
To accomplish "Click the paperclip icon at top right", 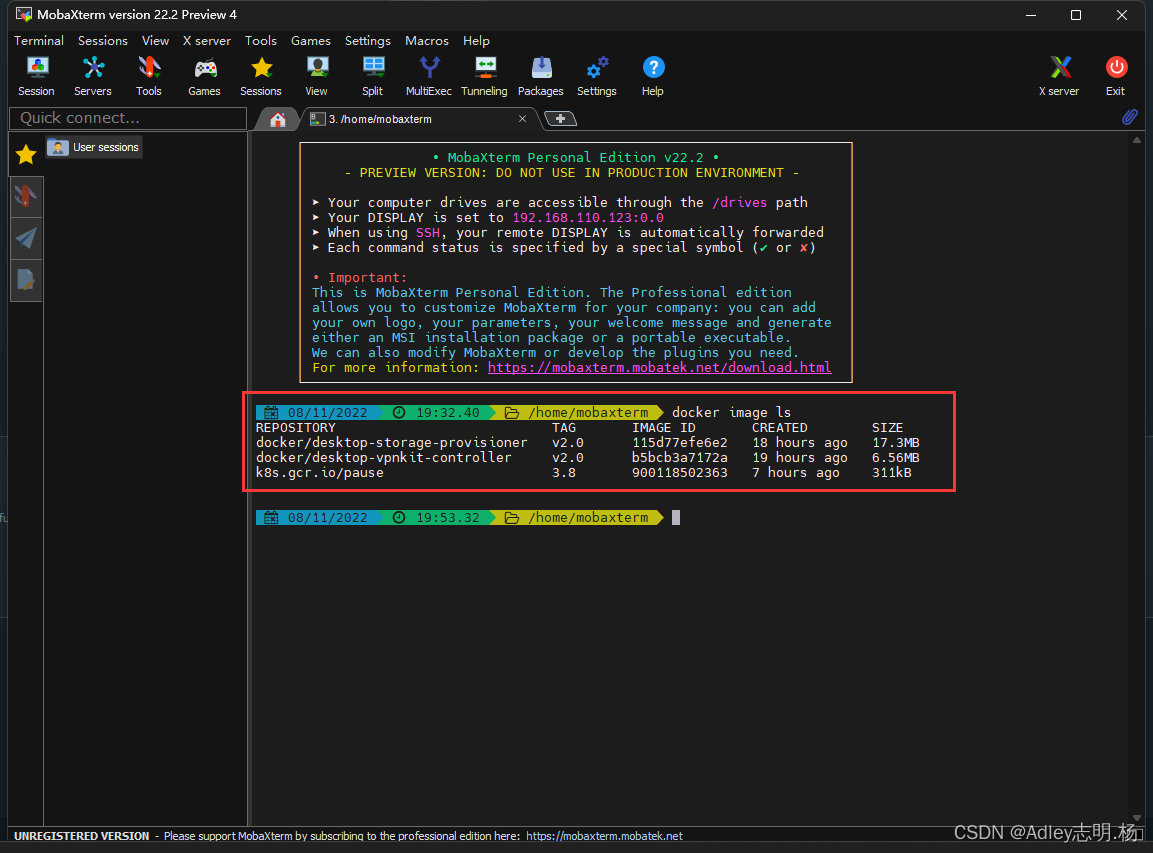I will click(1129, 117).
